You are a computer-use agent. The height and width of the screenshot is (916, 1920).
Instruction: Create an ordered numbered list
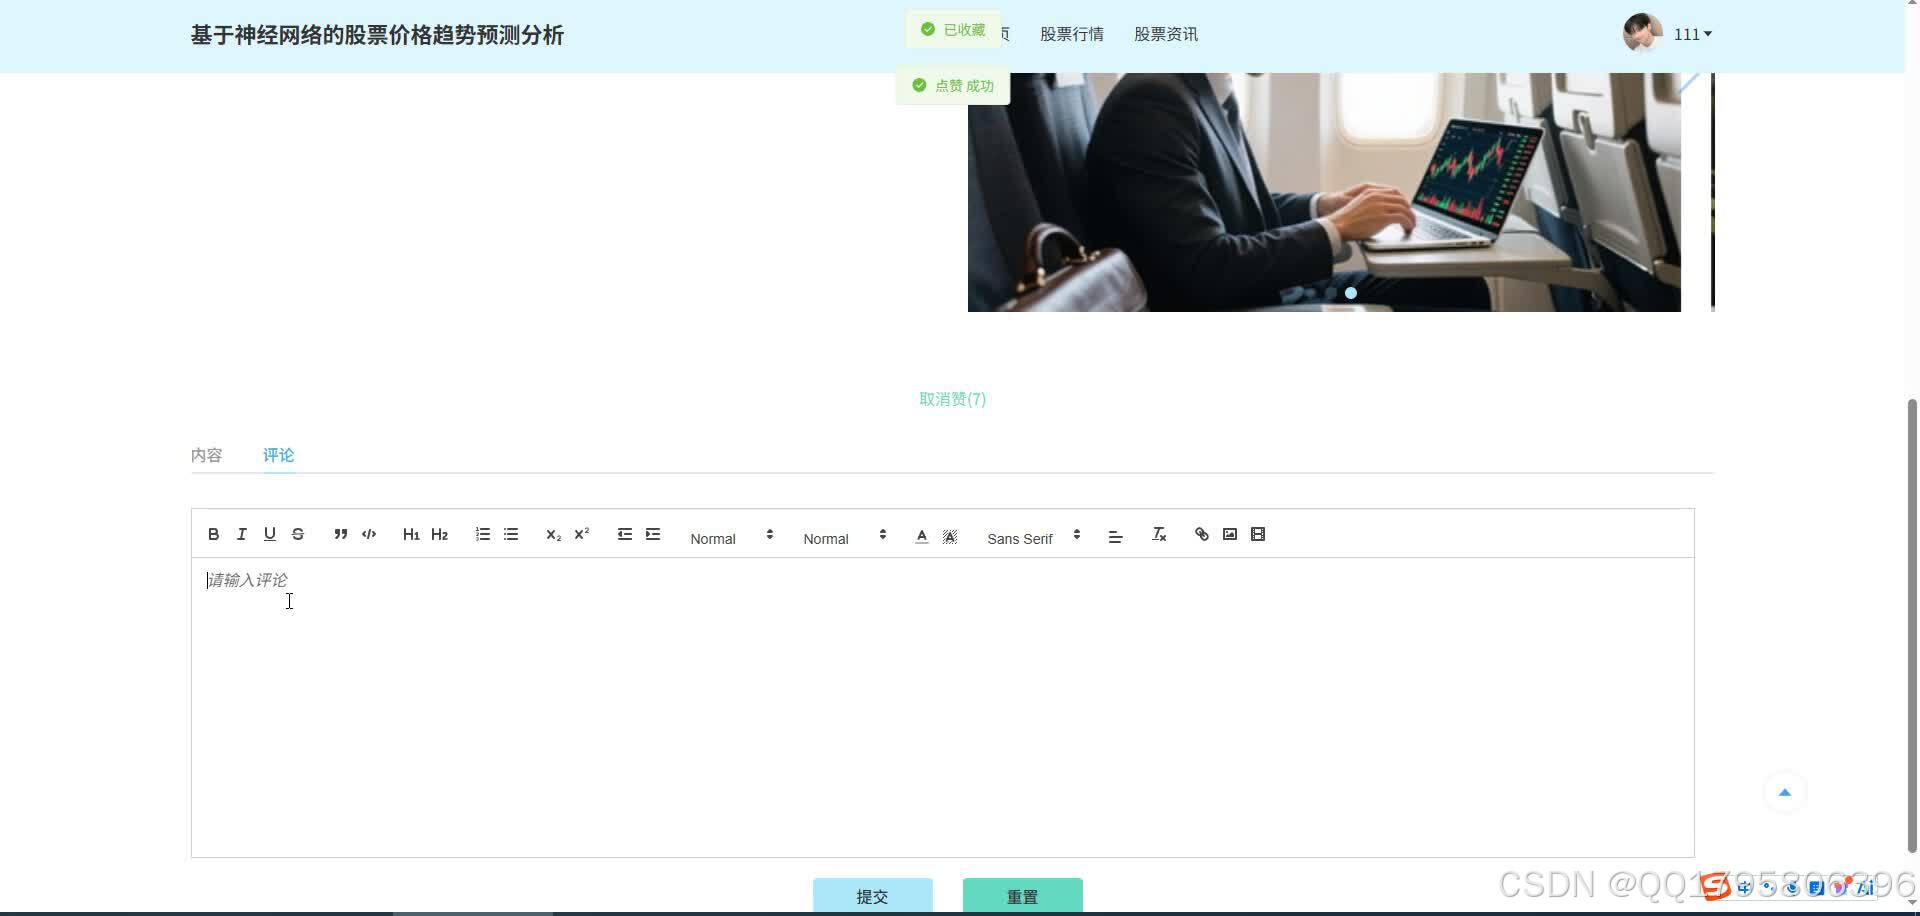coord(483,534)
